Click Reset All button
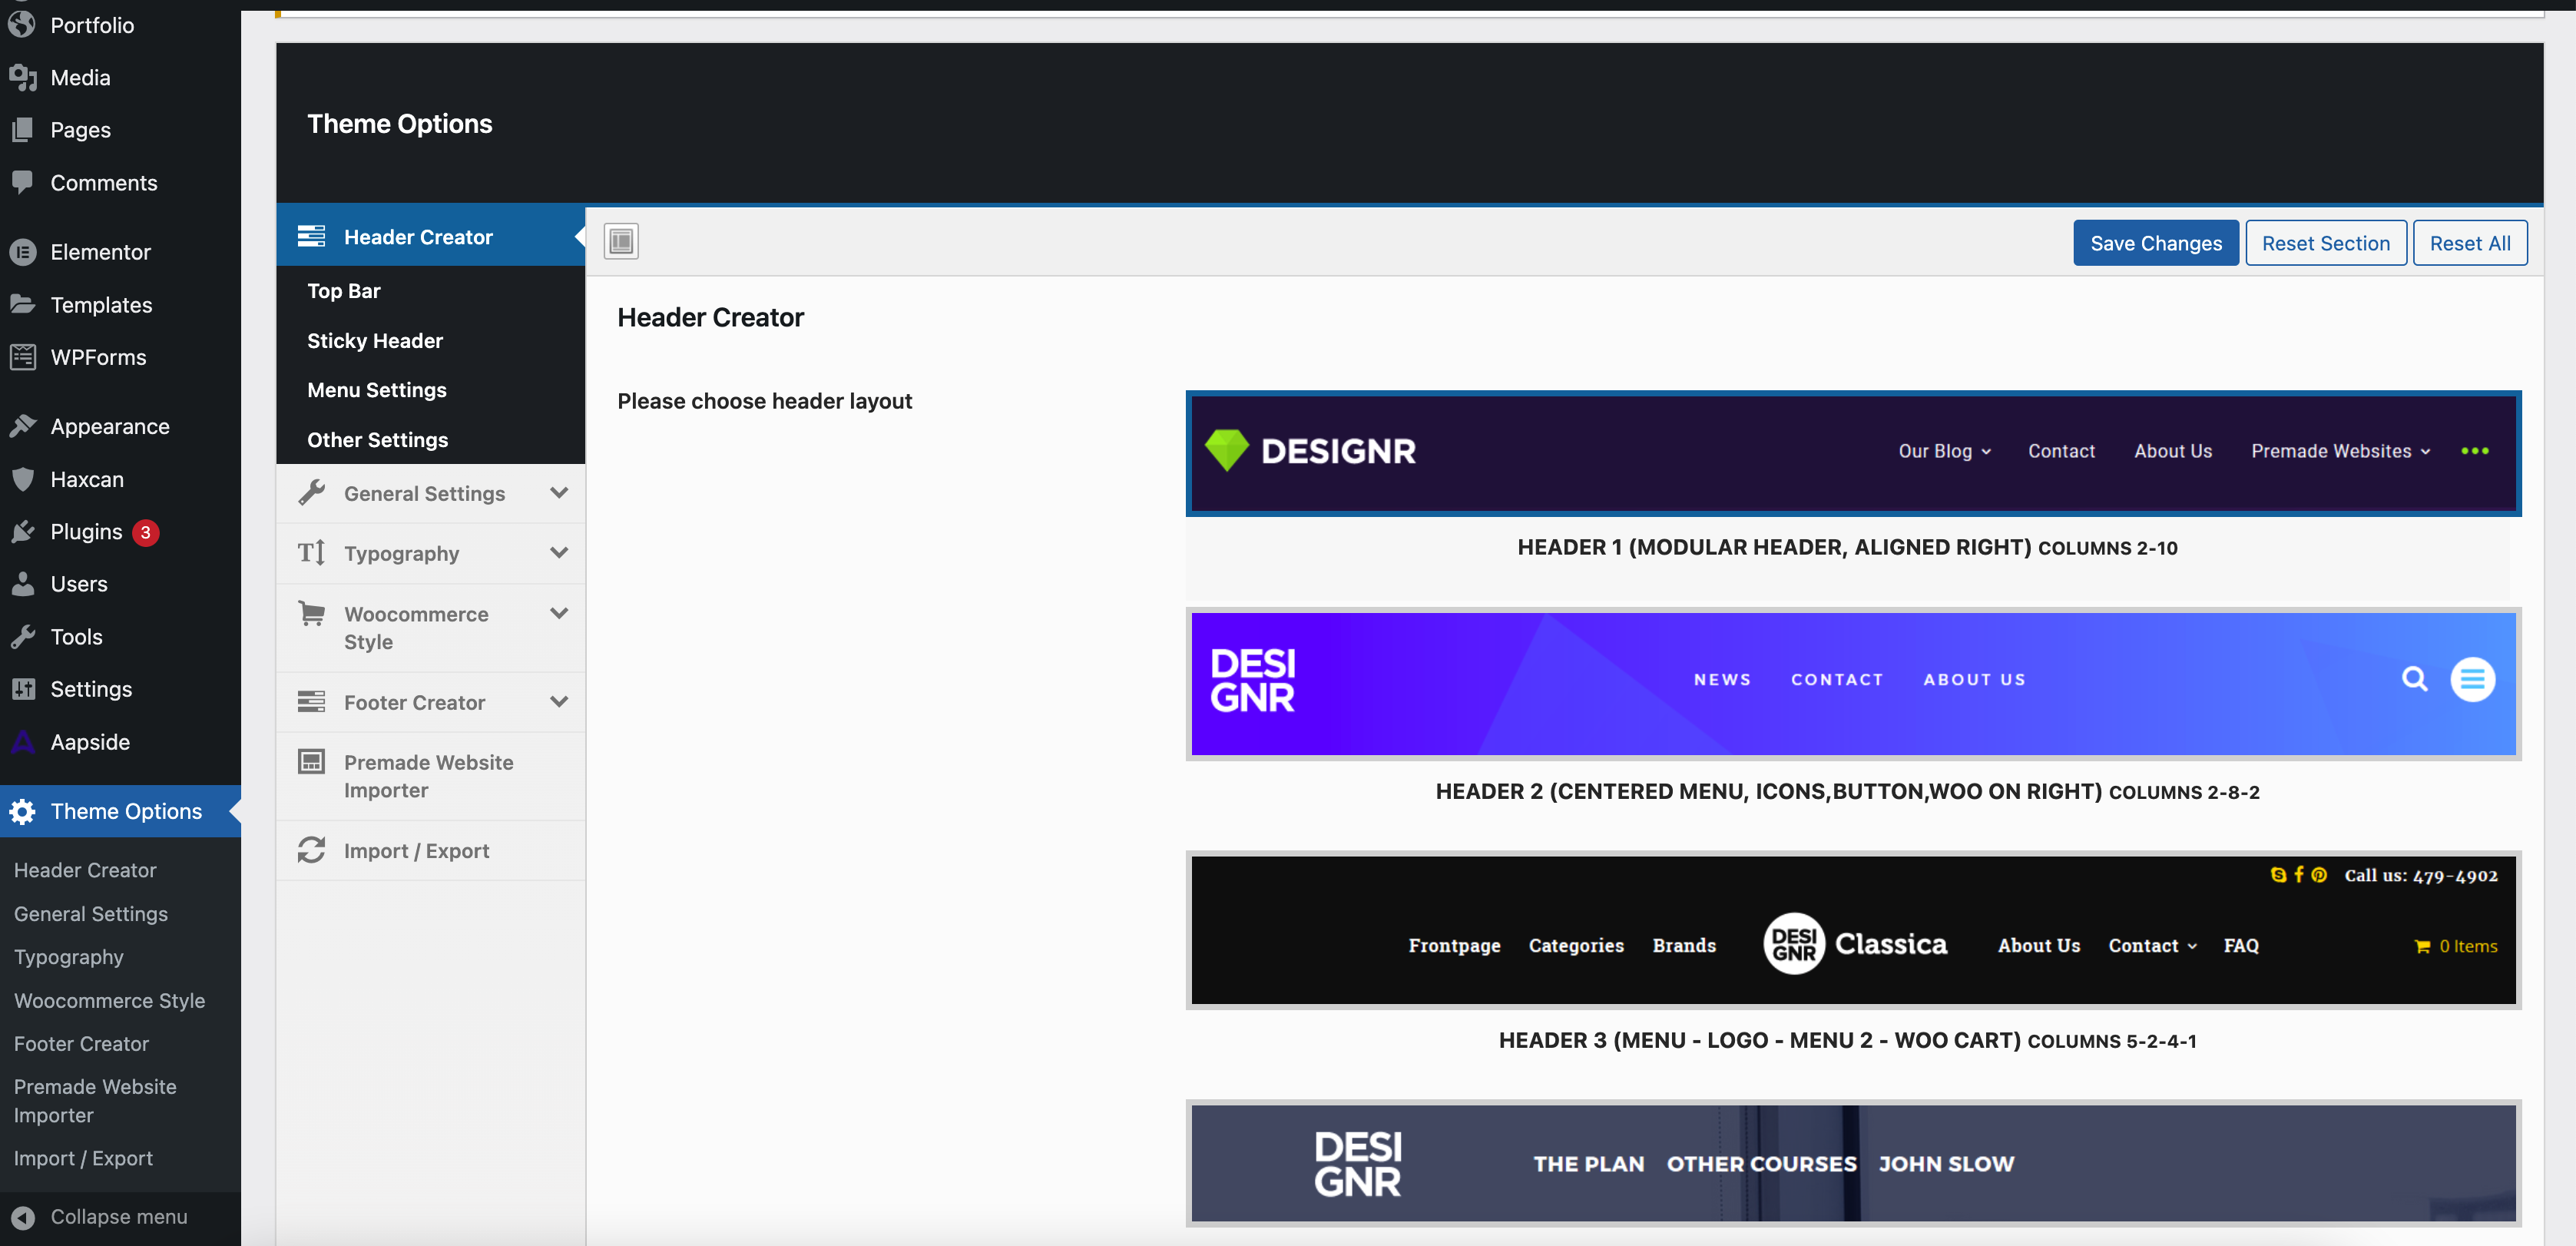 (2469, 242)
